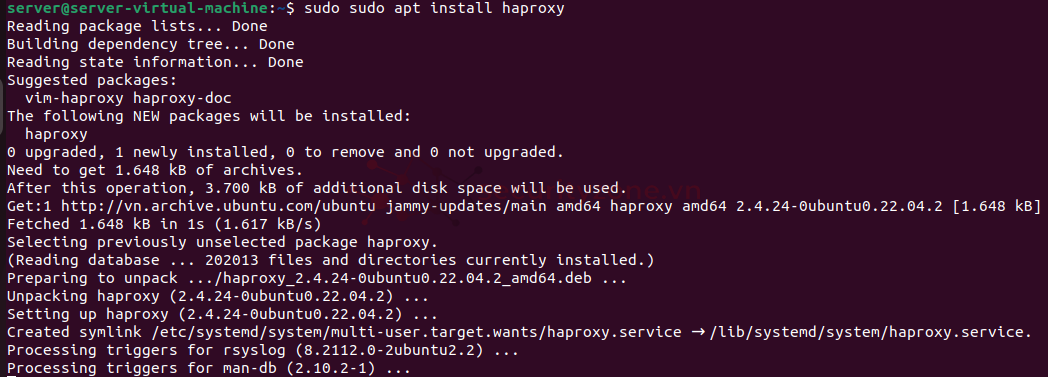Screen dimensions: 1048x377
Task: Click the 'jammy-updates/main' repository text
Action: tap(468, 207)
